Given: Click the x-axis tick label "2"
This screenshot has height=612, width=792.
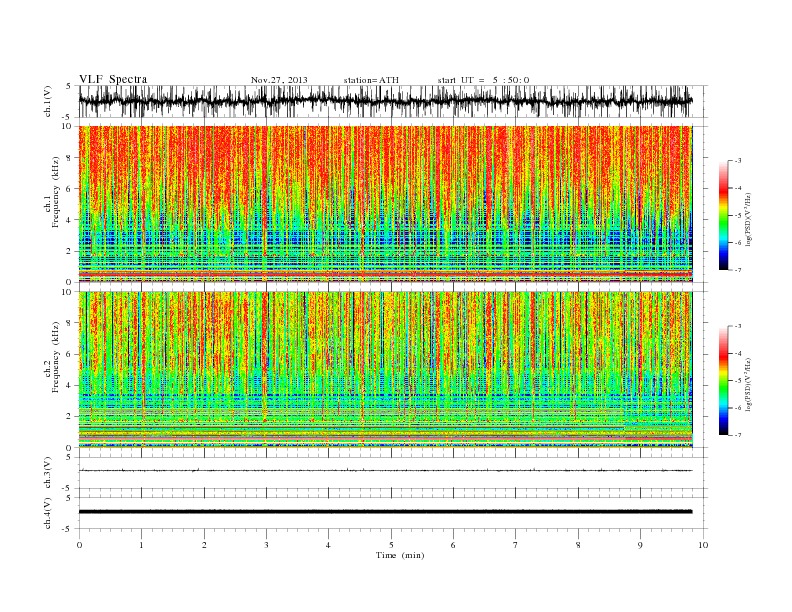Looking at the screenshot, I should [204, 545].
